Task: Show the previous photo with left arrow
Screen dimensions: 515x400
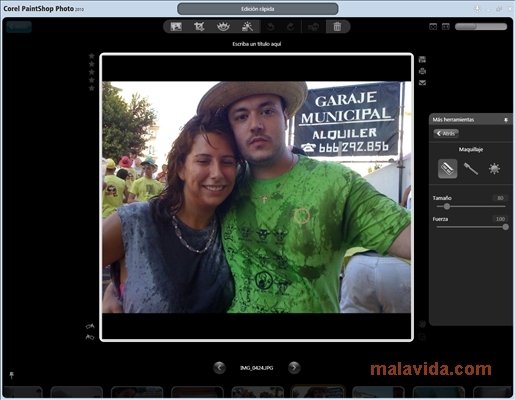Action: click(219, 368)
